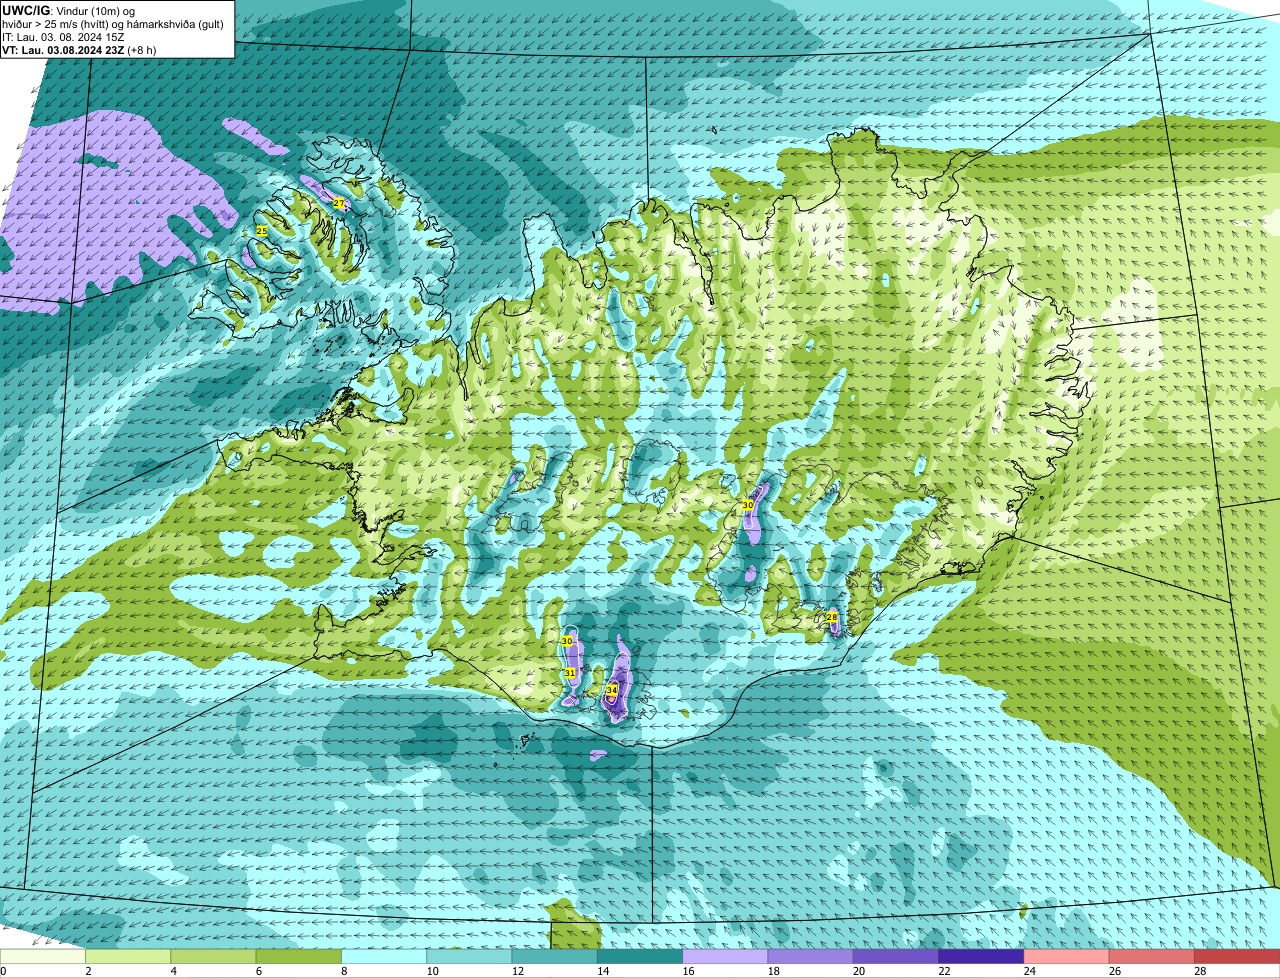This screenshot has height=978, width=1280.
Task: Click the 10–12 m/s legend color swatch
Action: tap(470, 957)
